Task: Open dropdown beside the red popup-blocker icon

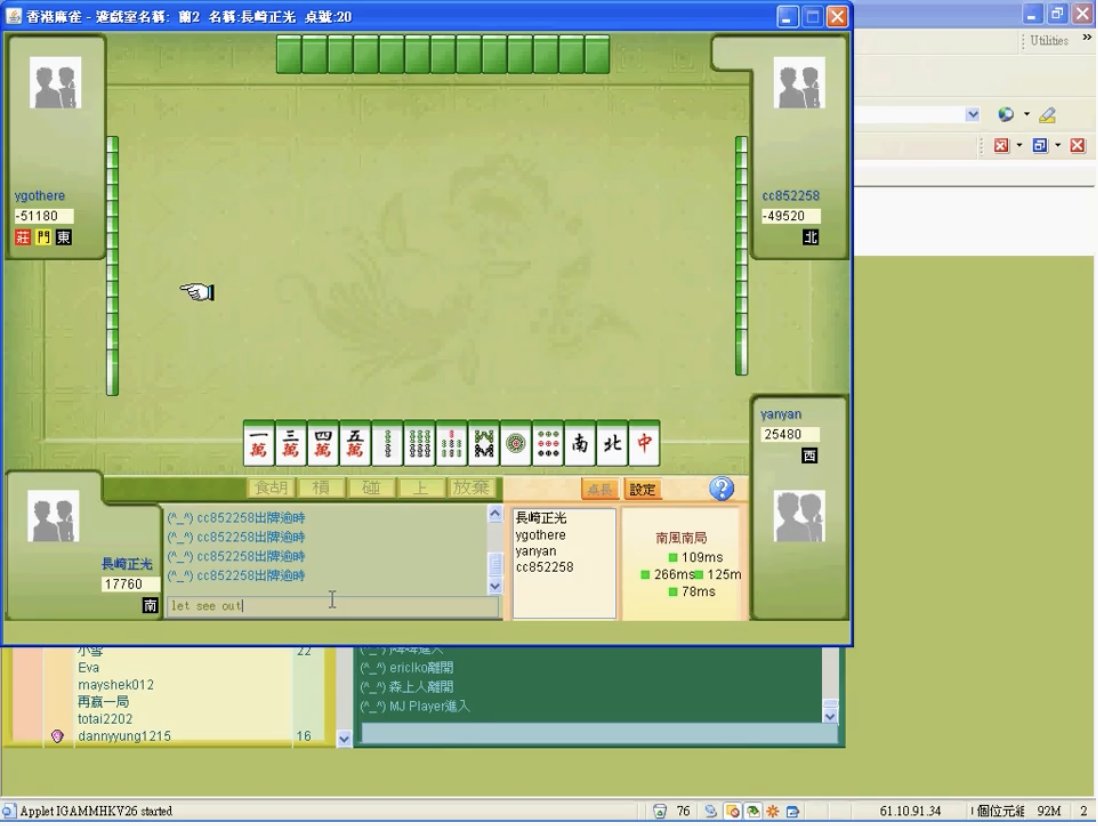Action: [x=1019, y=145]
